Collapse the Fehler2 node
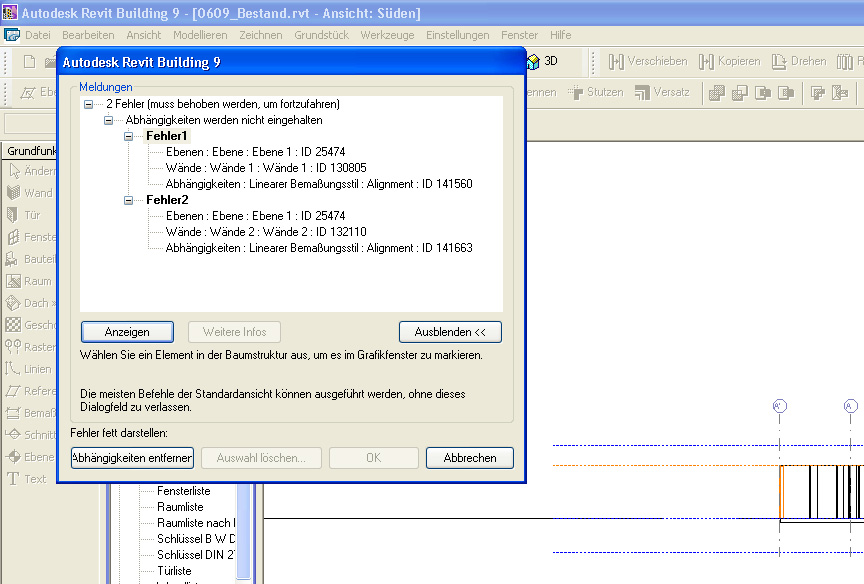The height and width of the screenshot is (584, 864). pyautogui.click(x=128, y=200)
